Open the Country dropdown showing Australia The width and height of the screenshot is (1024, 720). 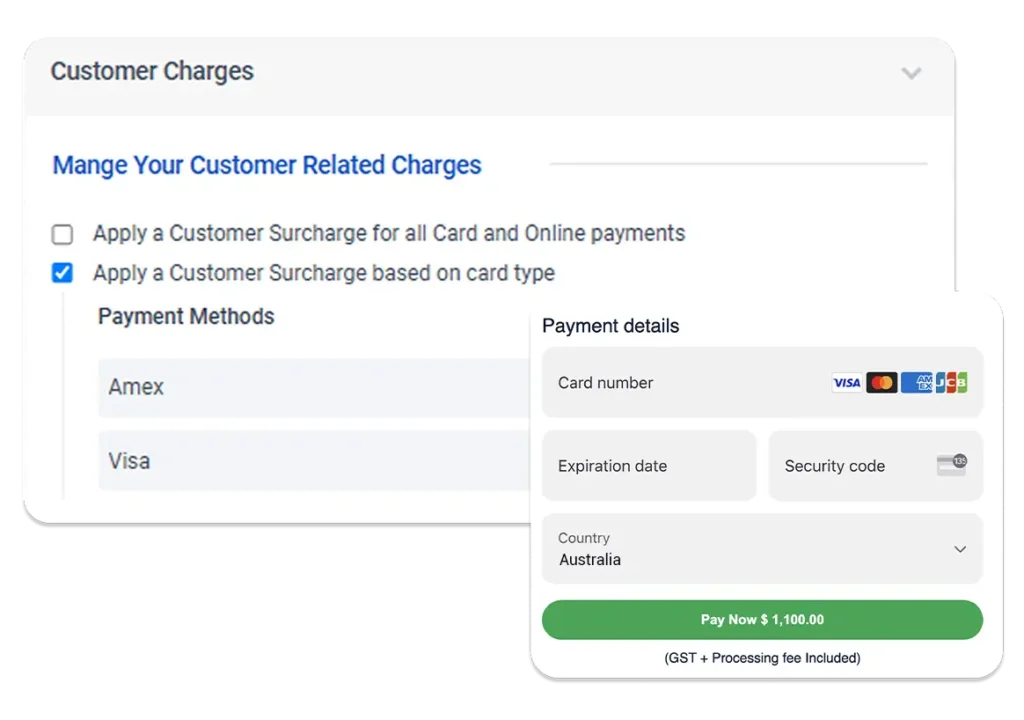762,549
